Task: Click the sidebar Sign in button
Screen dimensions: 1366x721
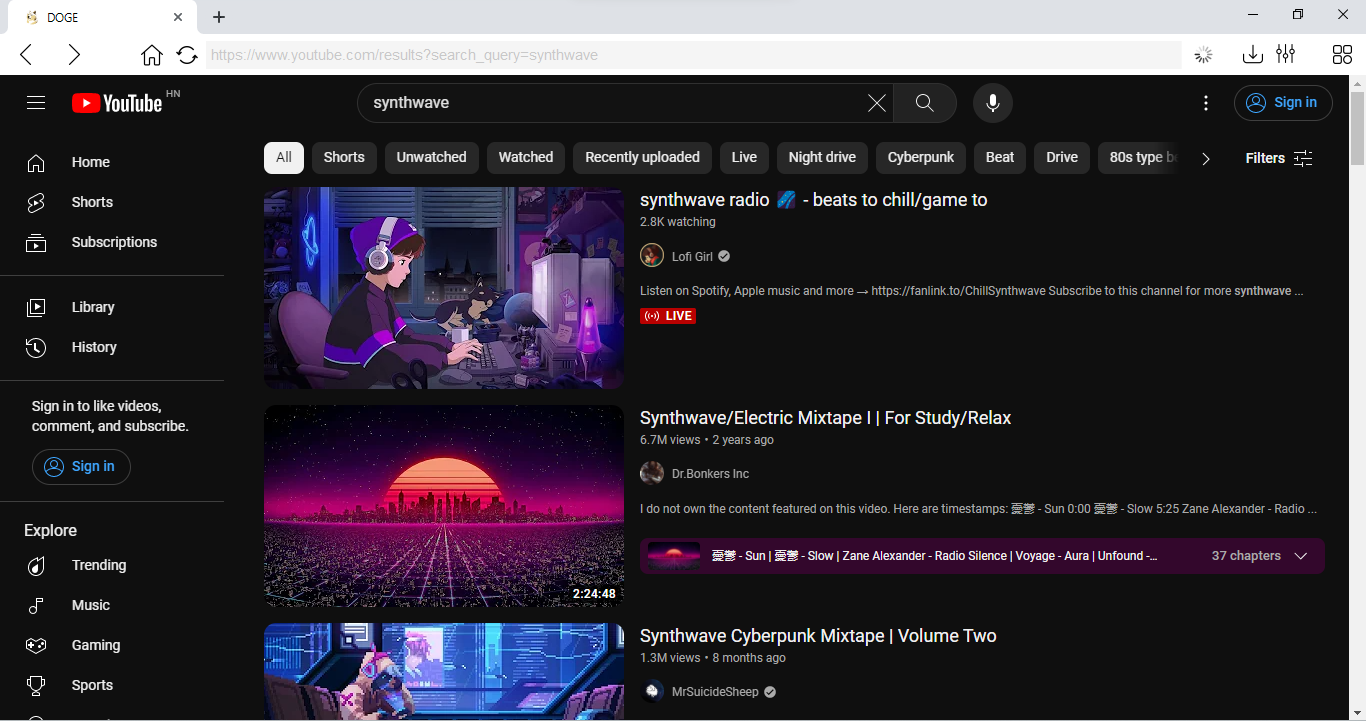Action: coord(81,466)
